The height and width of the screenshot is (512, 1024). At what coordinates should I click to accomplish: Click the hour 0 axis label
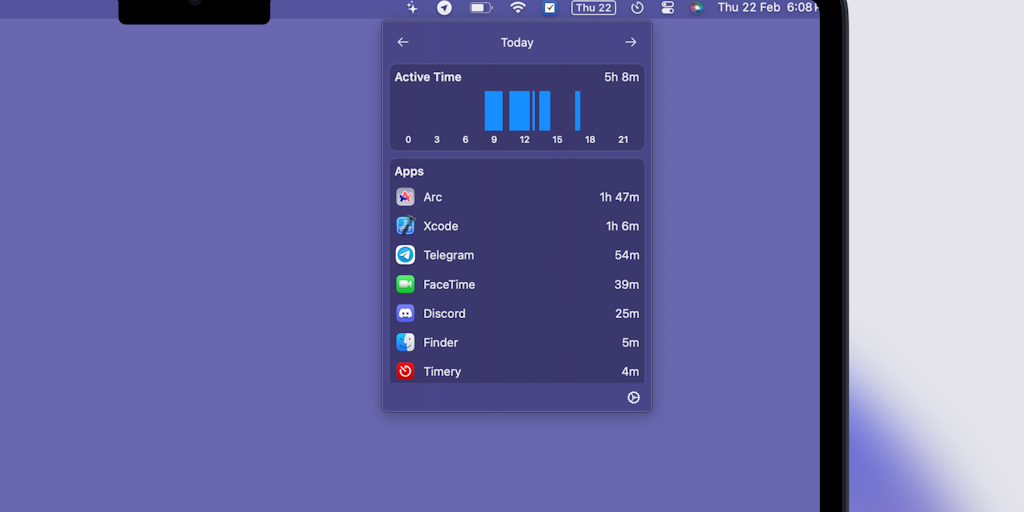click(x=408, y=140)
